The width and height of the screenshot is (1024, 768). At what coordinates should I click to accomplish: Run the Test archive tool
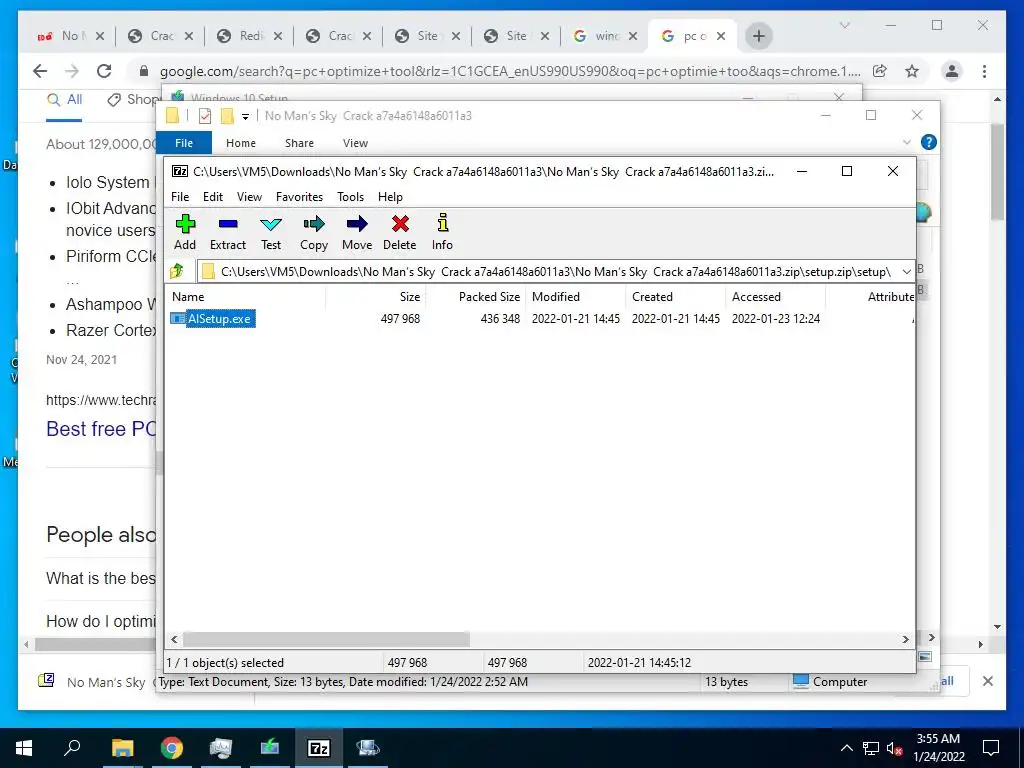(x=271, y=232)
